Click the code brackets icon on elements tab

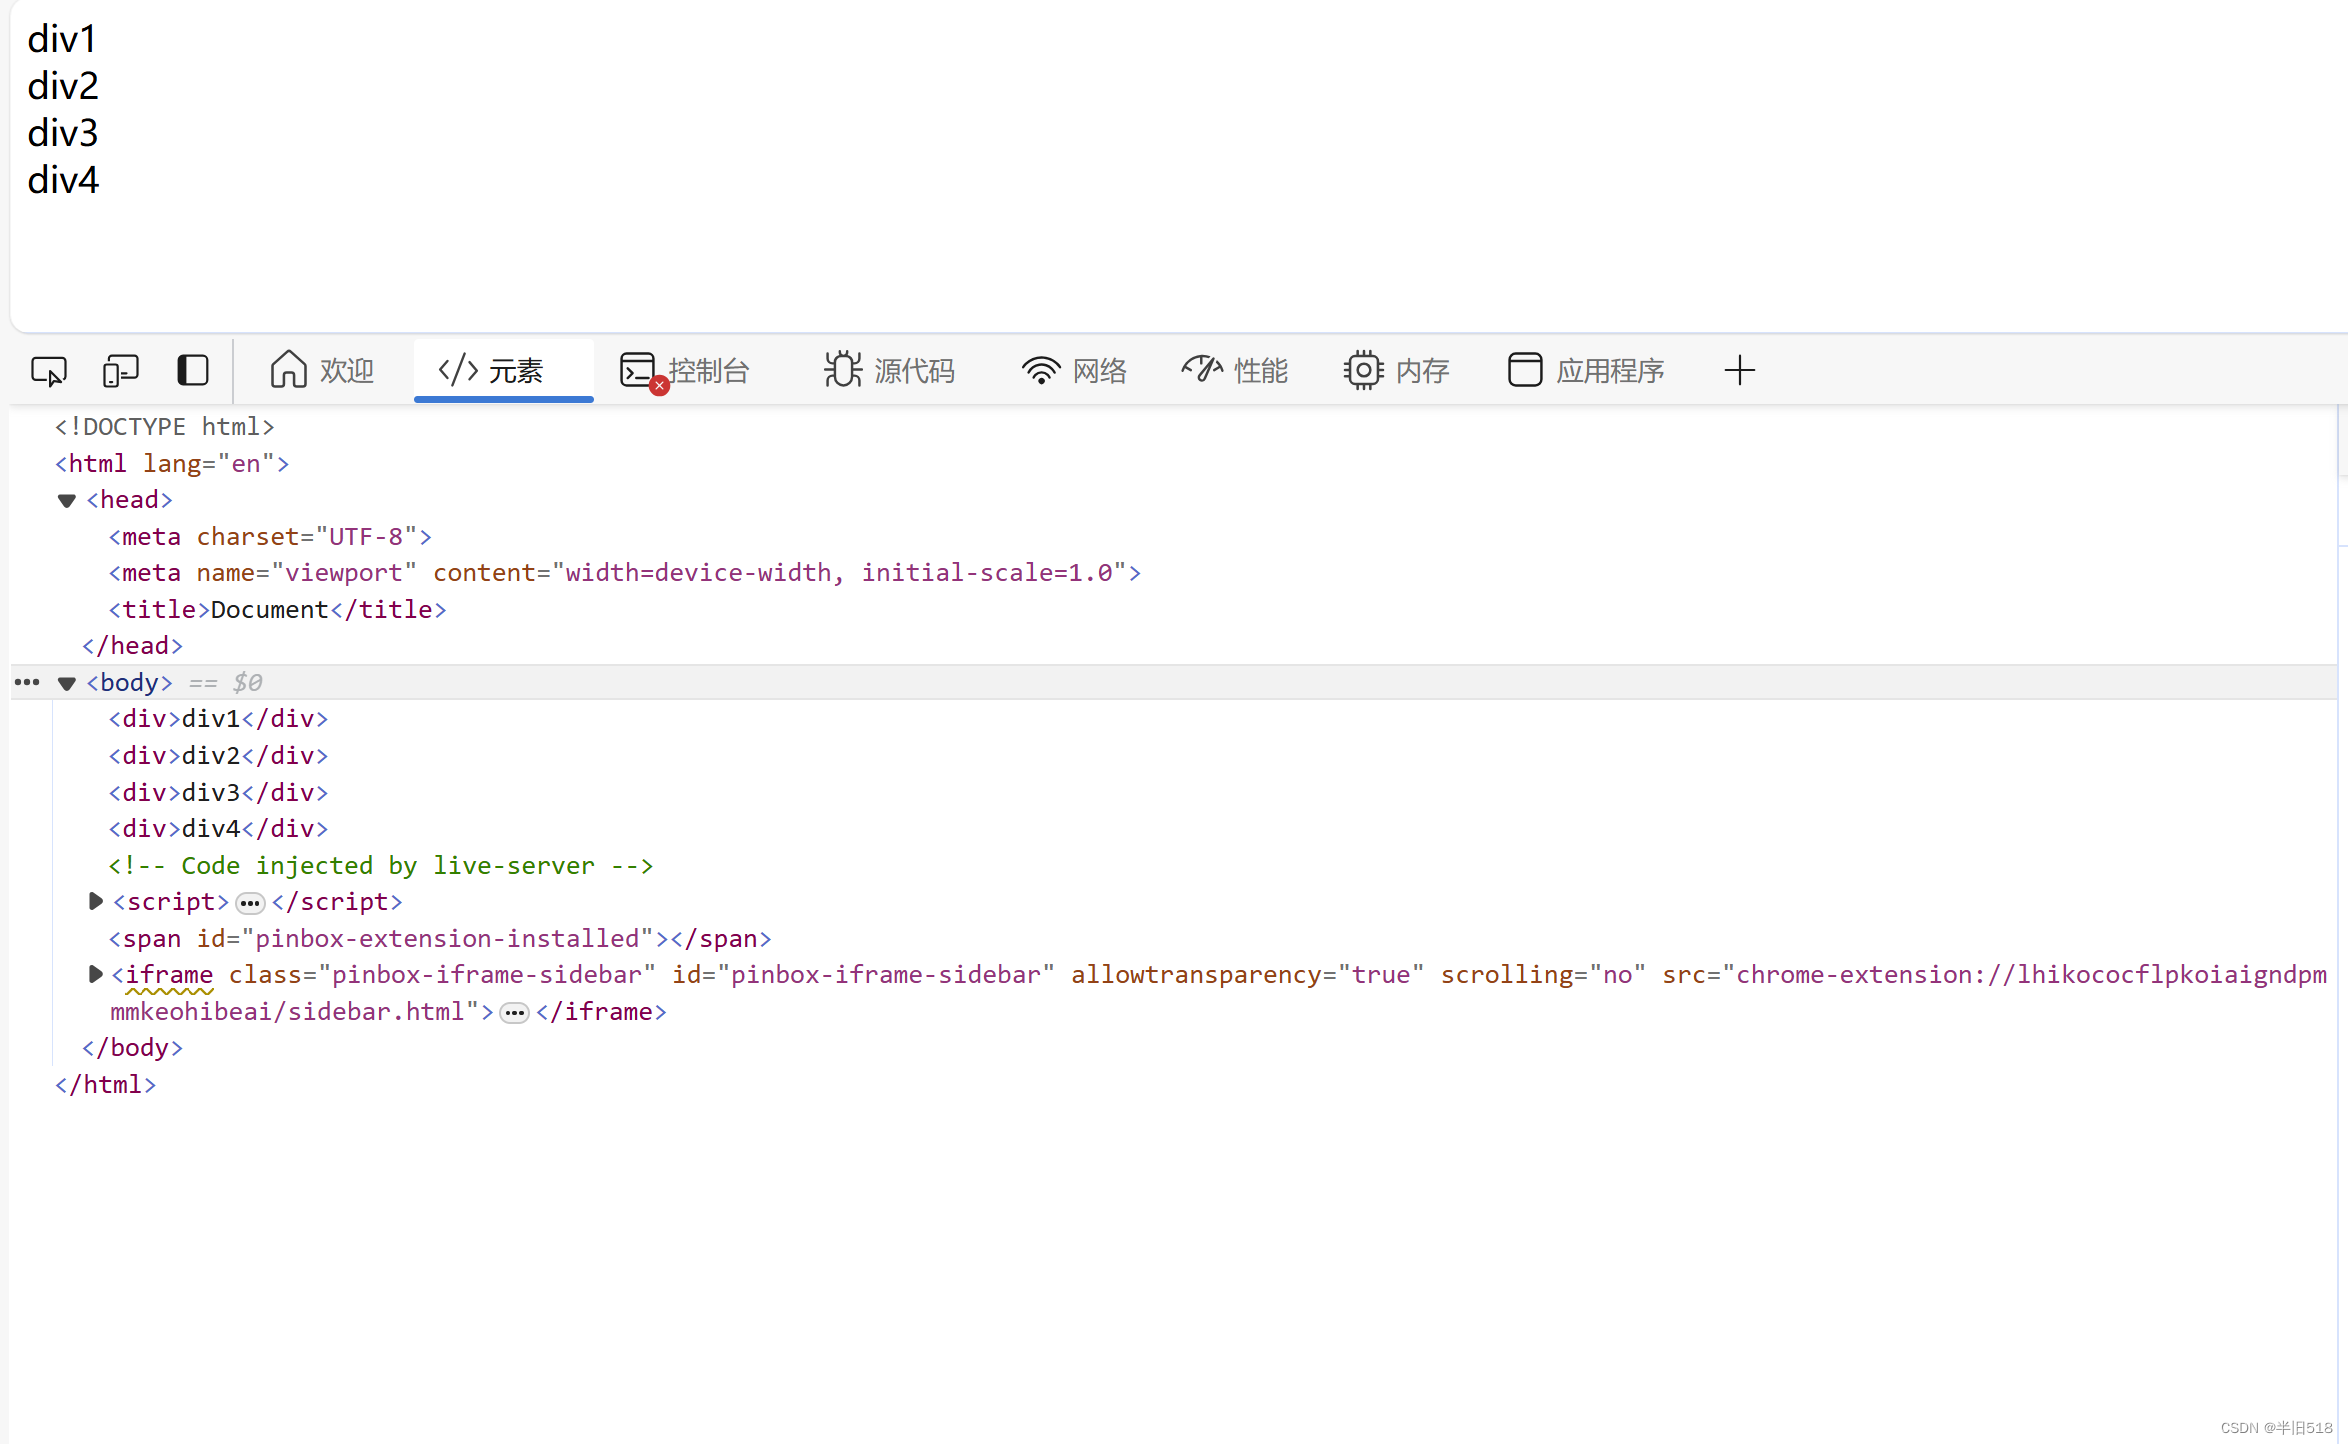[458, 369]
